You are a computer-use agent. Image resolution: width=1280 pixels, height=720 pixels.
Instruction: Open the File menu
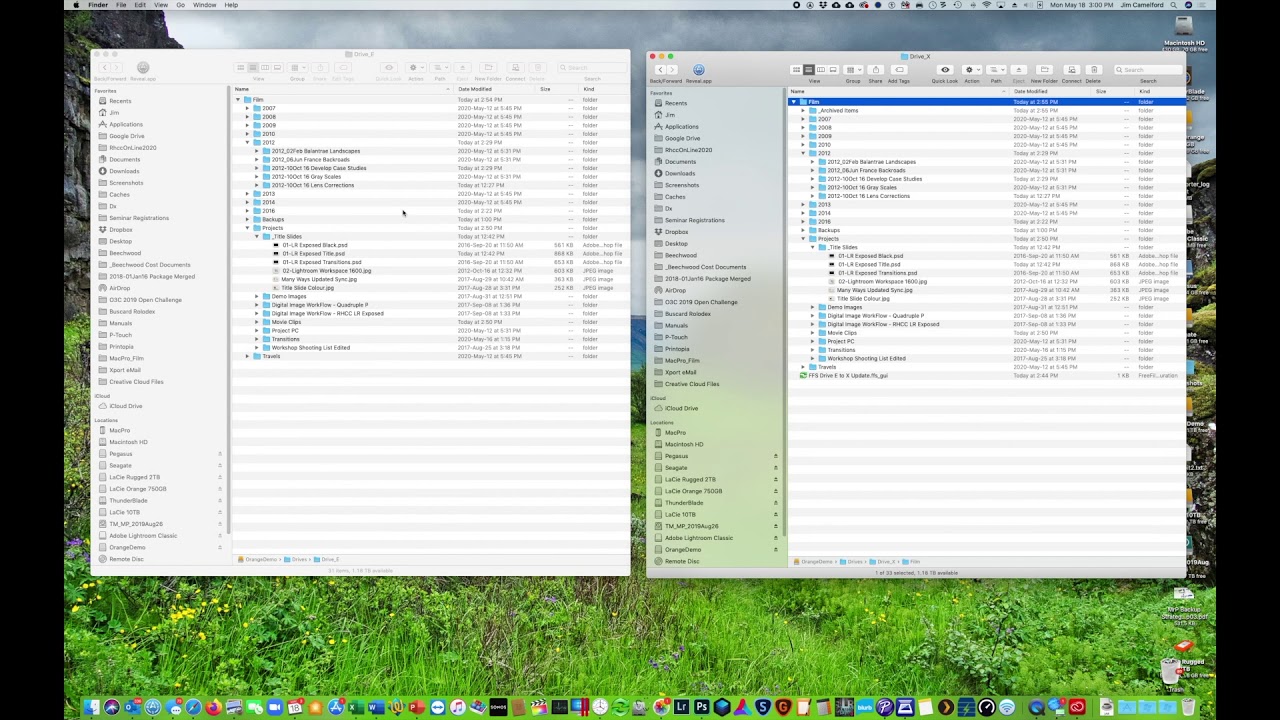[121, 5]
